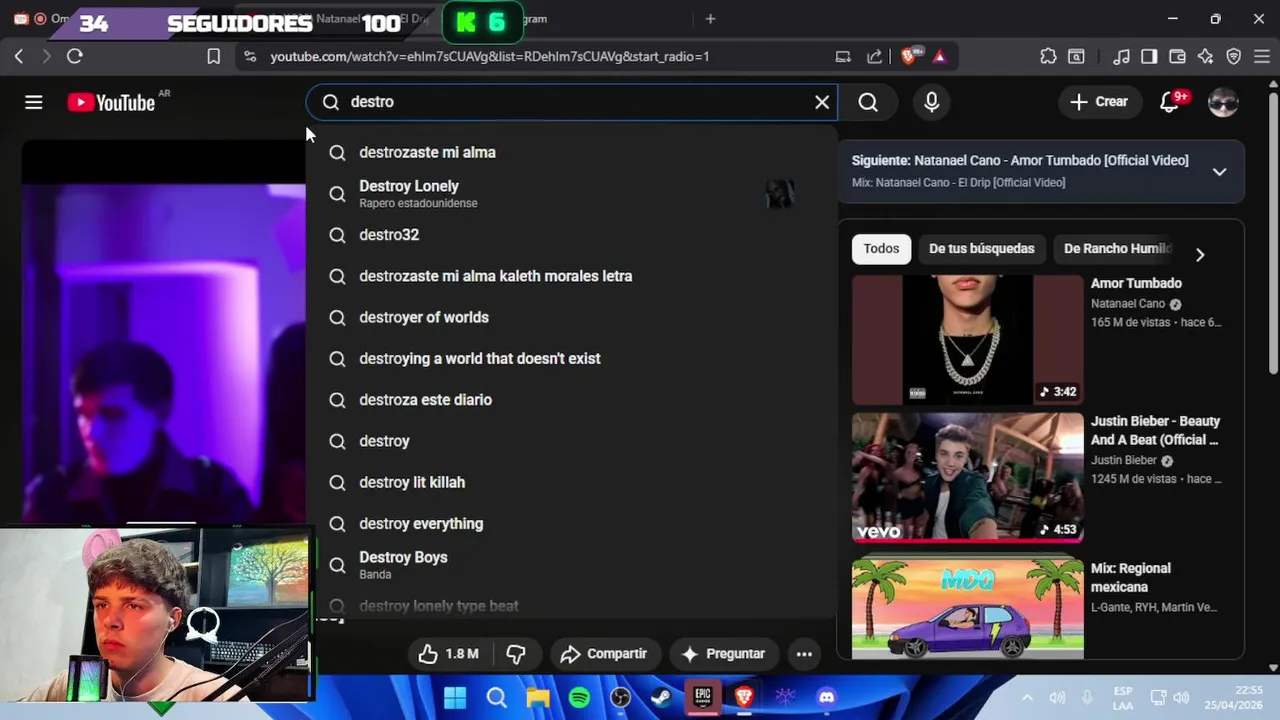Viewport: 1280px width, 720px height.
Task: Show more filter chips with arrow
Action: coord(1200,254)
